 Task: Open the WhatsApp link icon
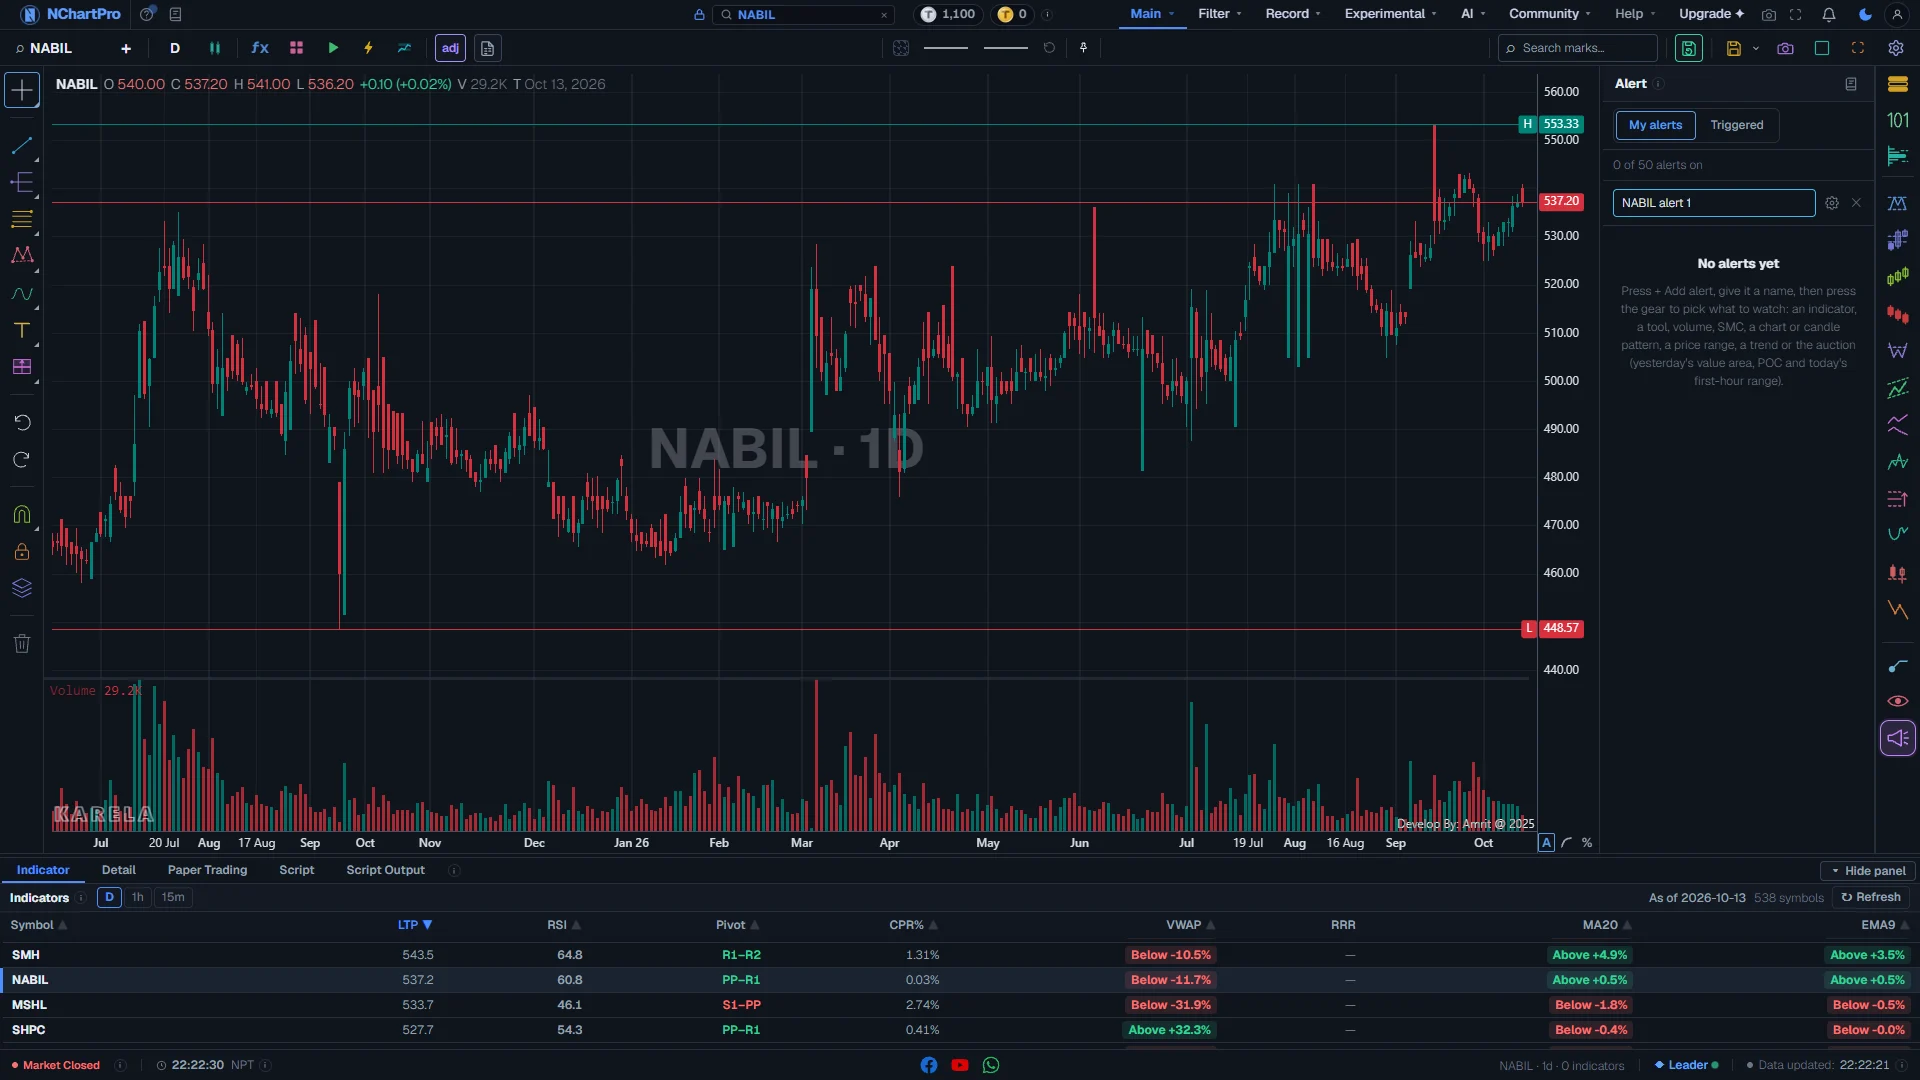point(991,1065)
